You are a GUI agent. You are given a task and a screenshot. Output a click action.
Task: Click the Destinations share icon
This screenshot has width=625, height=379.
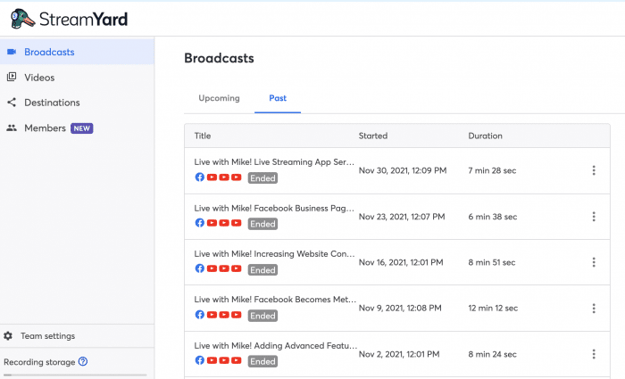pyautogui.click(x=12, y=102)
